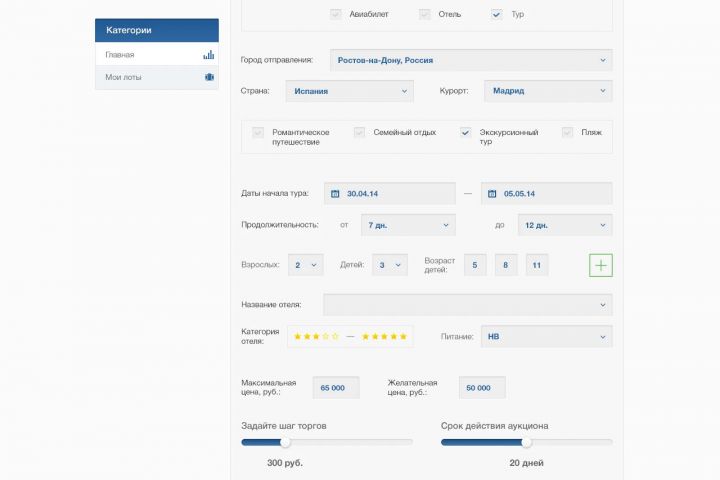Open the Город отправления dropdown

tap(471, 60)
